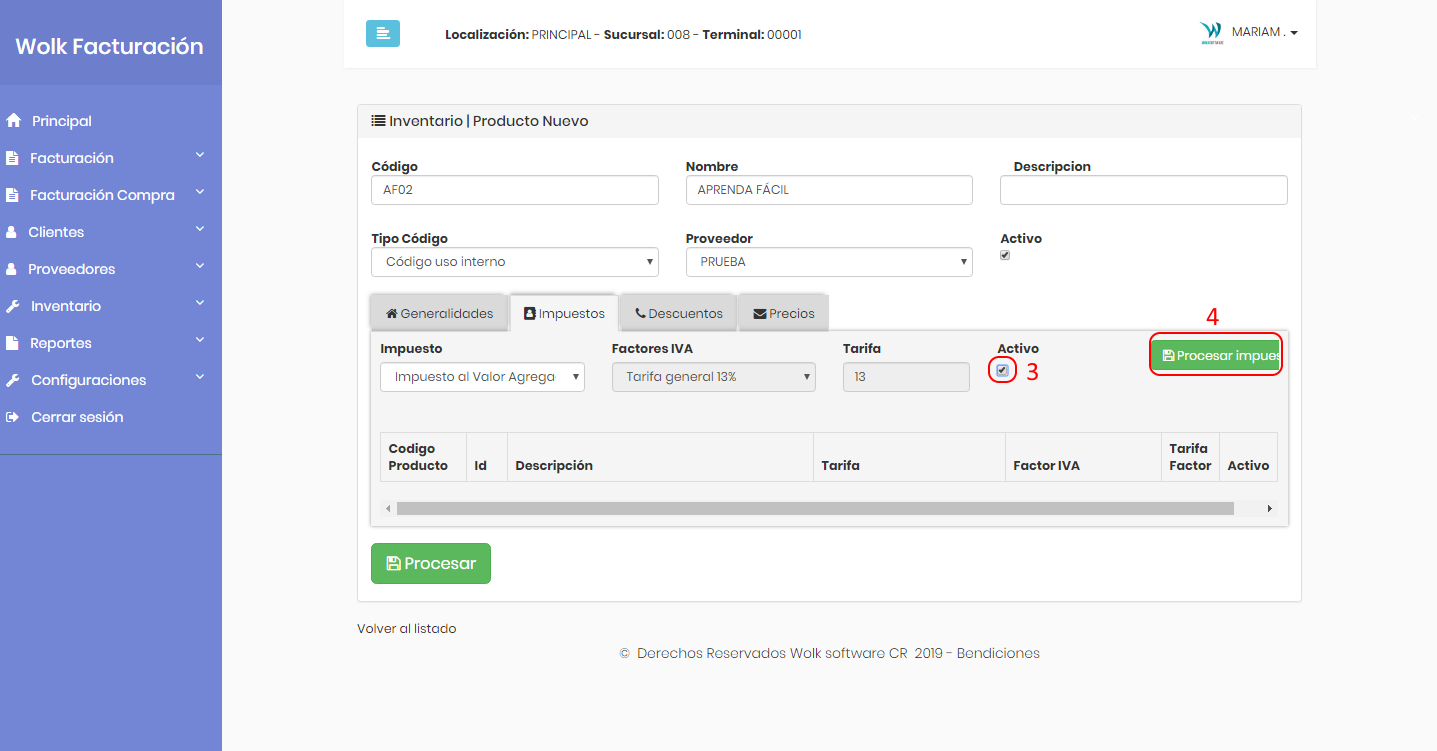This screenshot has width=1437, height=751.
Task: Open the MARIAM user menu
Action: [1264, 32]
